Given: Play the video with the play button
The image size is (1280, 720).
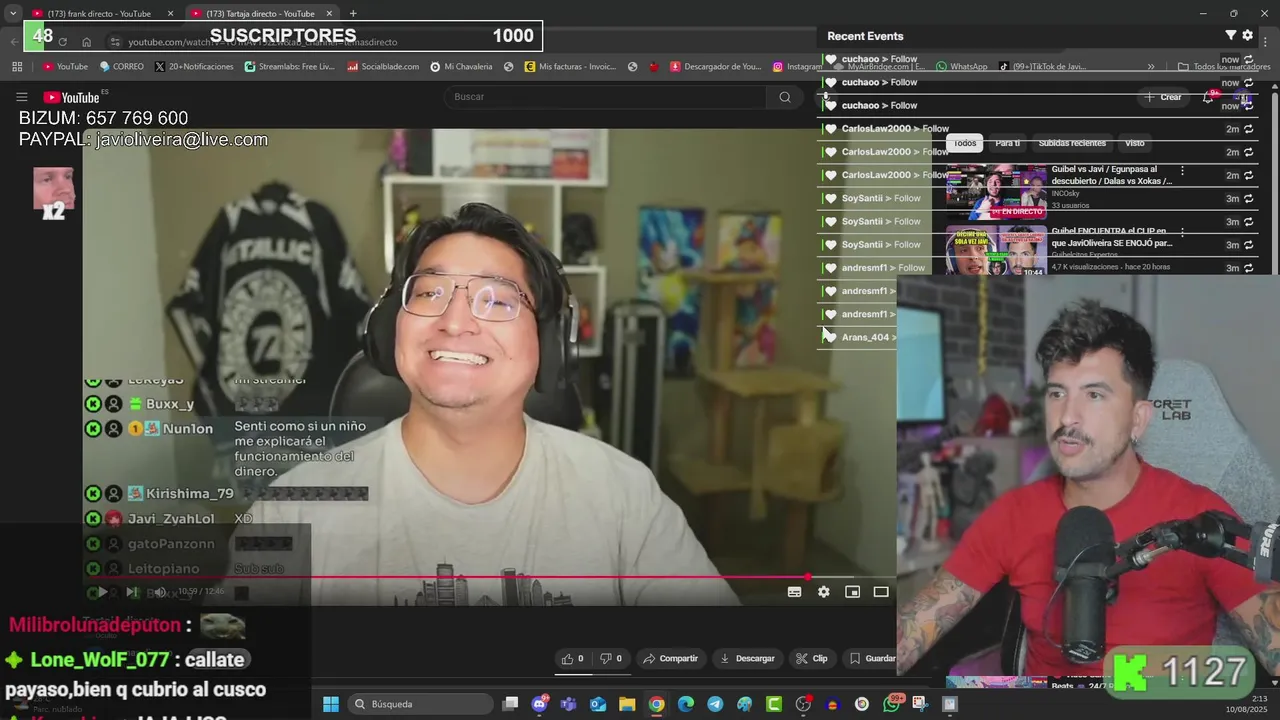Looking at the screenshot, I should [102, 592].
